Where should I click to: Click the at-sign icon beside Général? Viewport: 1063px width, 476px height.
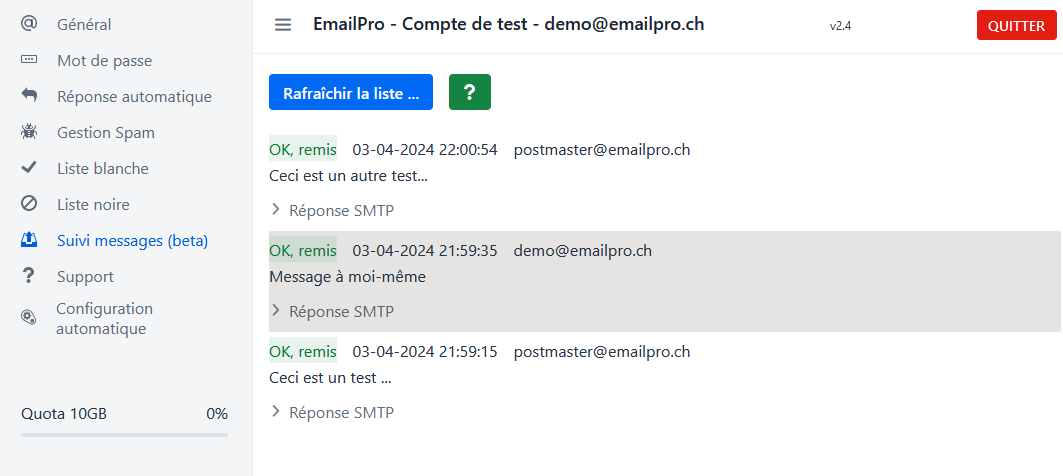pos(29,24)
